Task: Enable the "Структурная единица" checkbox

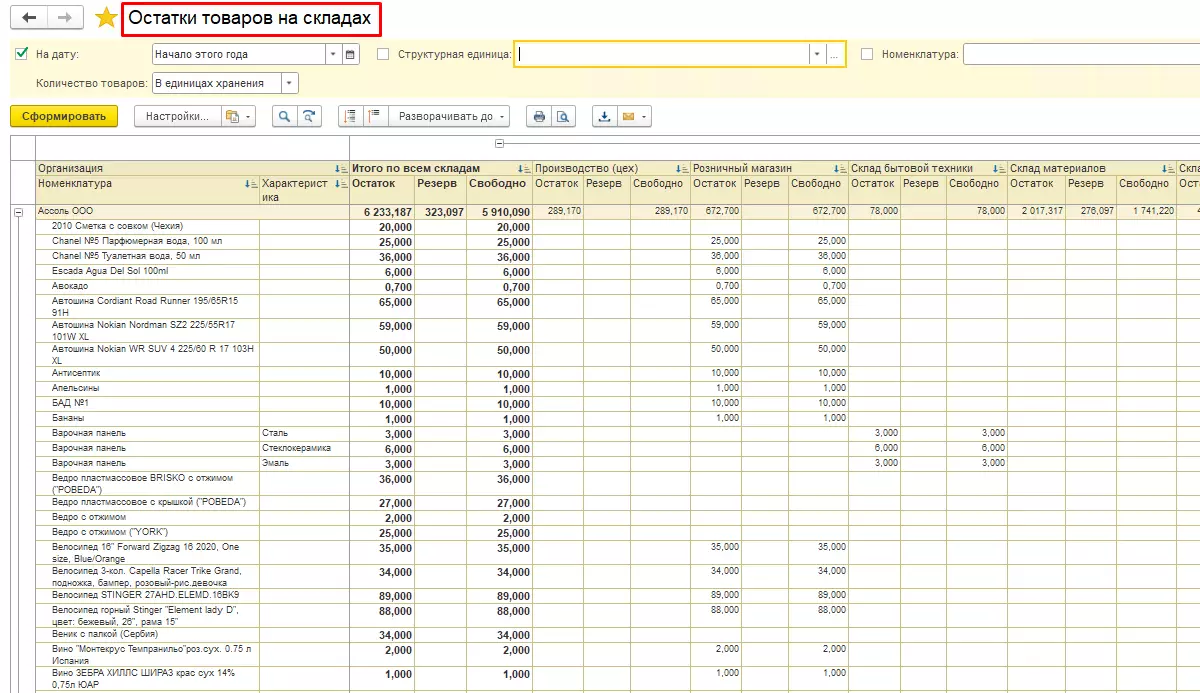Action: [383, 55]
